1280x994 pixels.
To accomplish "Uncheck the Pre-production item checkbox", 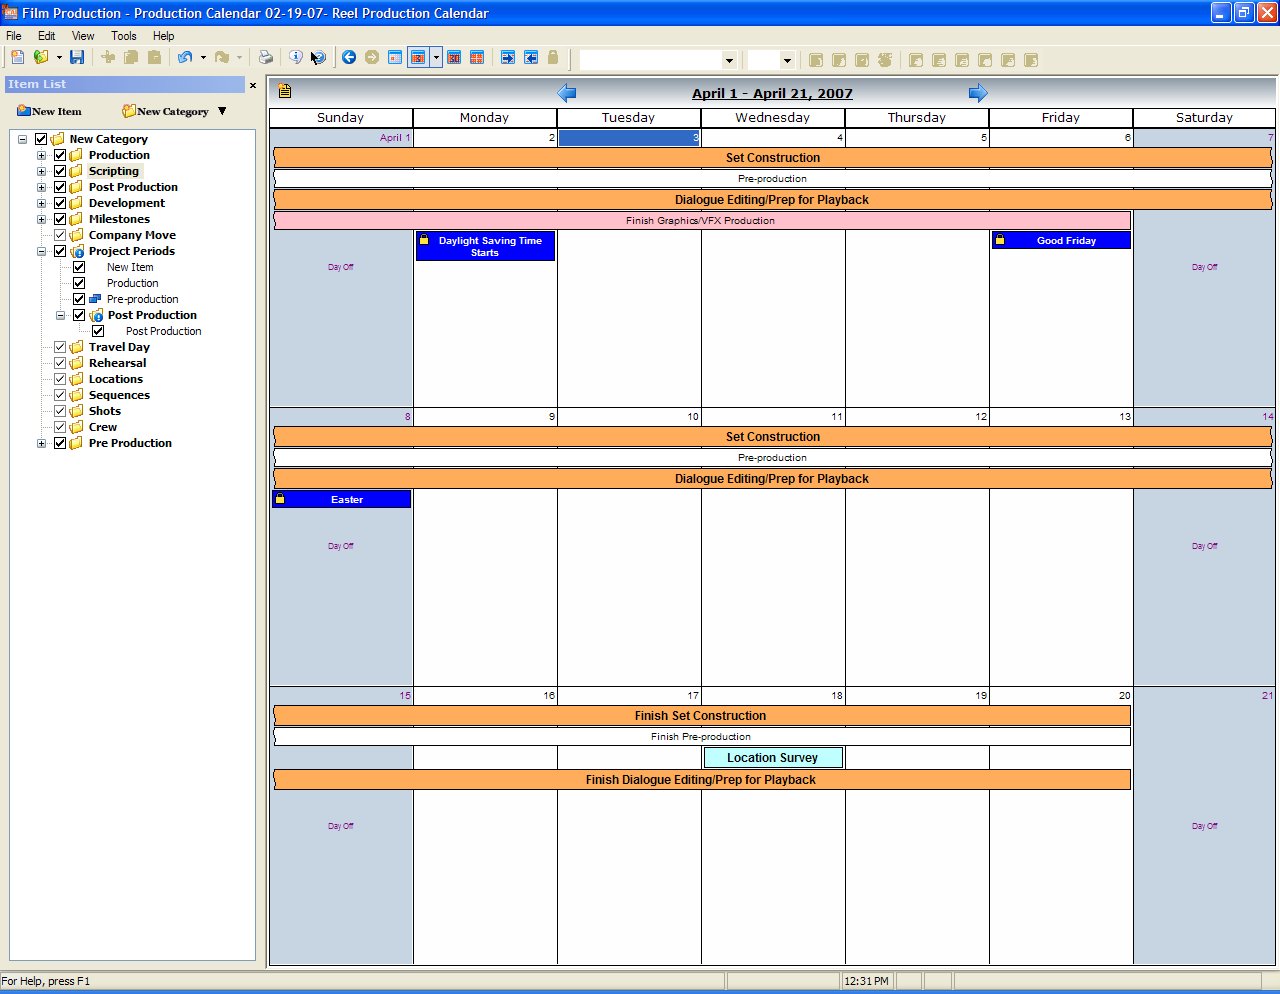I will [79, 299].
